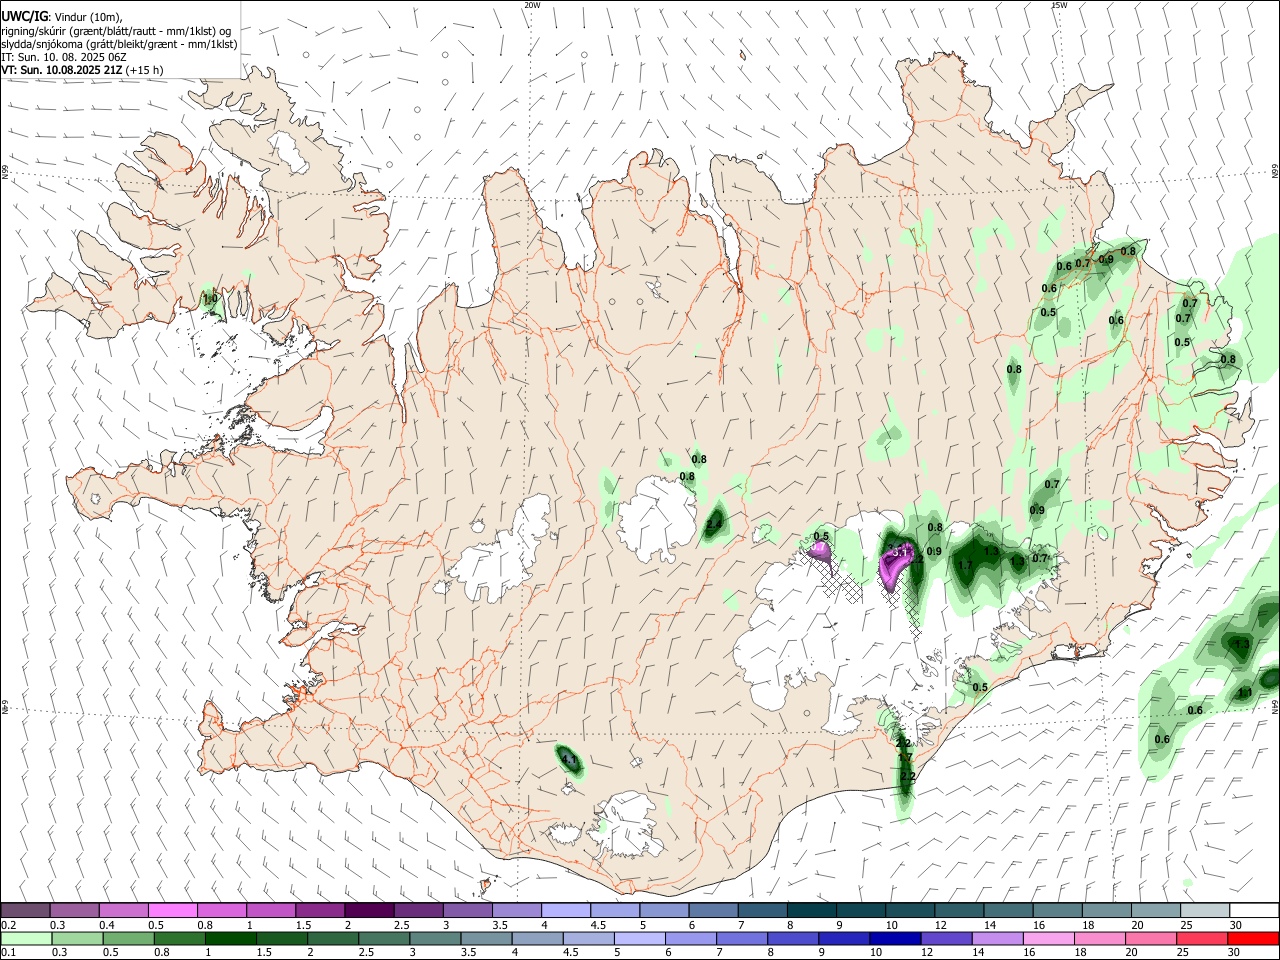This screenshot has width=1280, height=960.
Task: Click the UWC/IG title text
Action: pos(24,17)
